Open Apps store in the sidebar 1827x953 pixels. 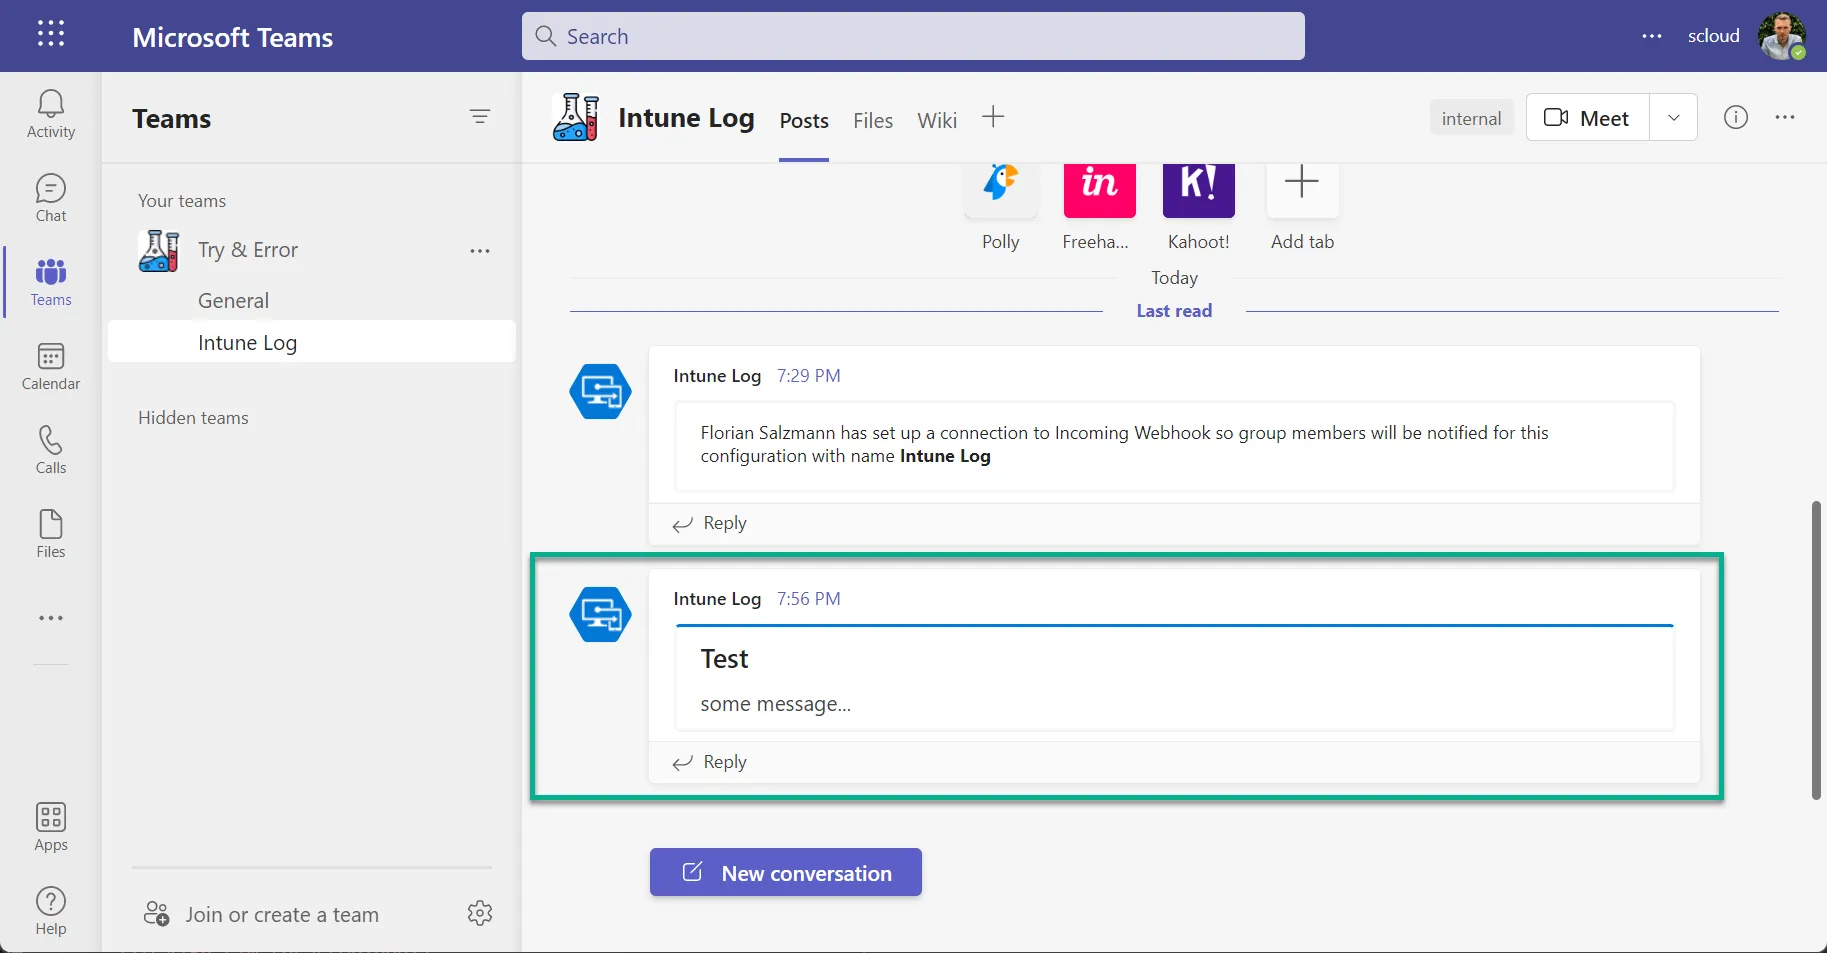pos(51,827)
